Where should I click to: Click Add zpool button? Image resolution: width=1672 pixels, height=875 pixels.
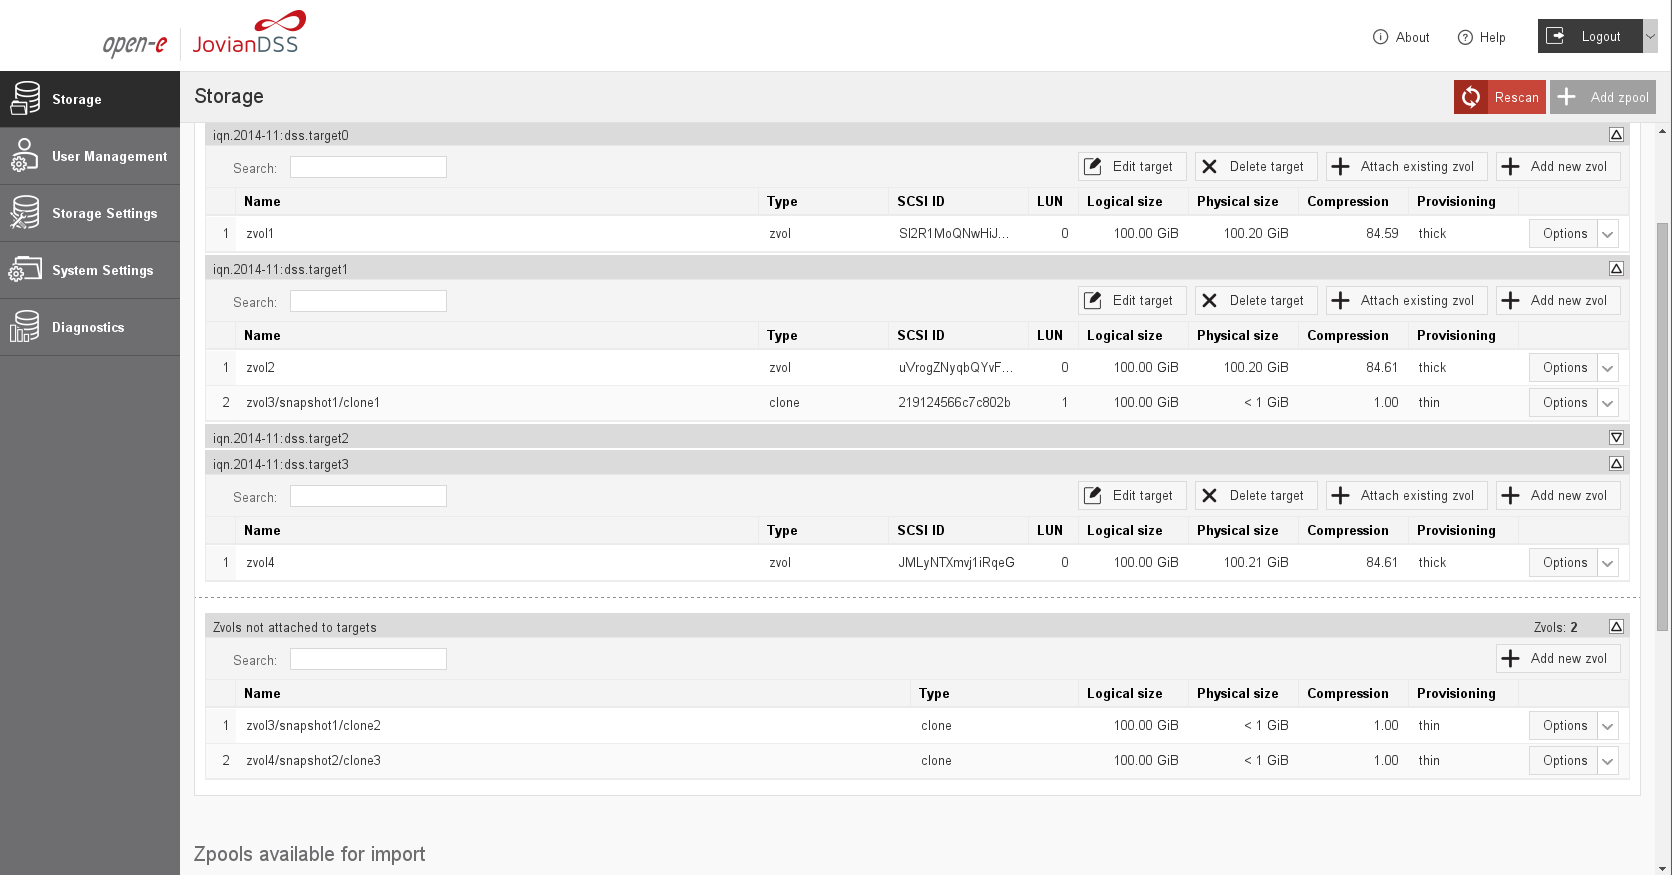(x=1603, y=97)
